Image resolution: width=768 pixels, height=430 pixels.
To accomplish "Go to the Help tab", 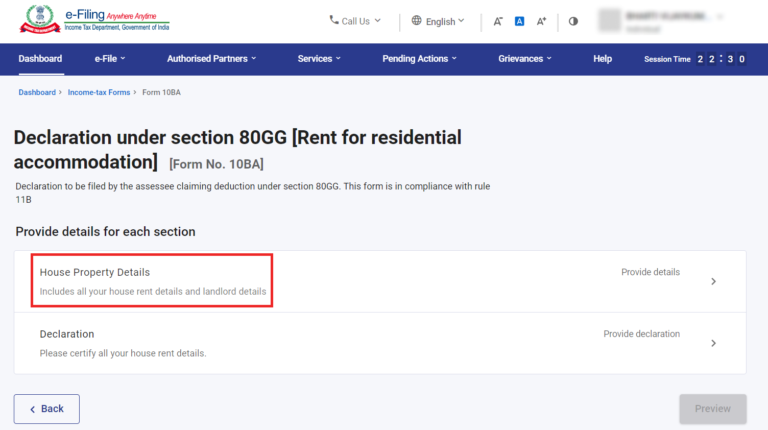I will pos(602,59).
